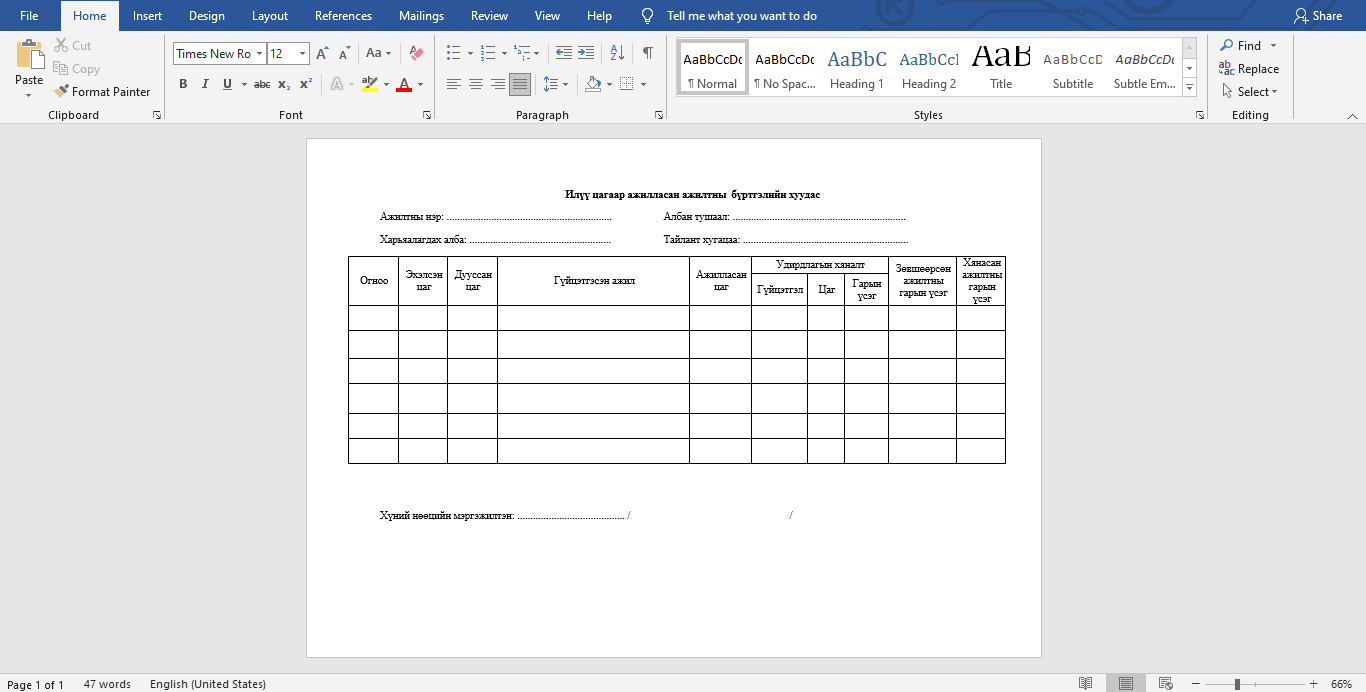Apply bullet list formatting
1366x692 pixels.
(453, 53)
